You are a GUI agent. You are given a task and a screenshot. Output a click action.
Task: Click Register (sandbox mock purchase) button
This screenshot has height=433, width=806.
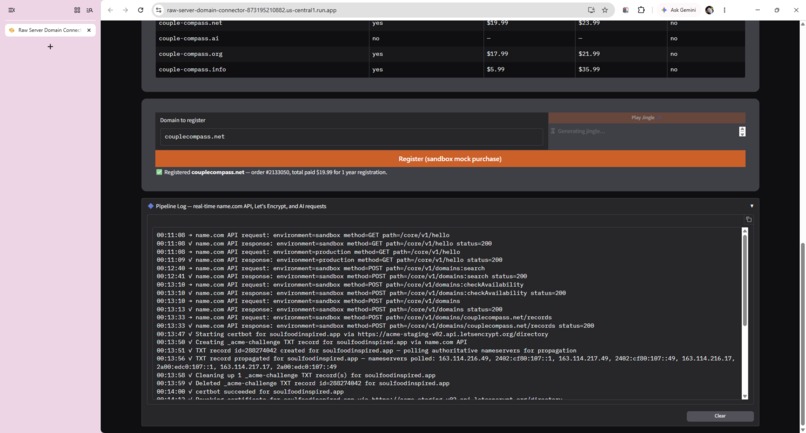point(450,159)
